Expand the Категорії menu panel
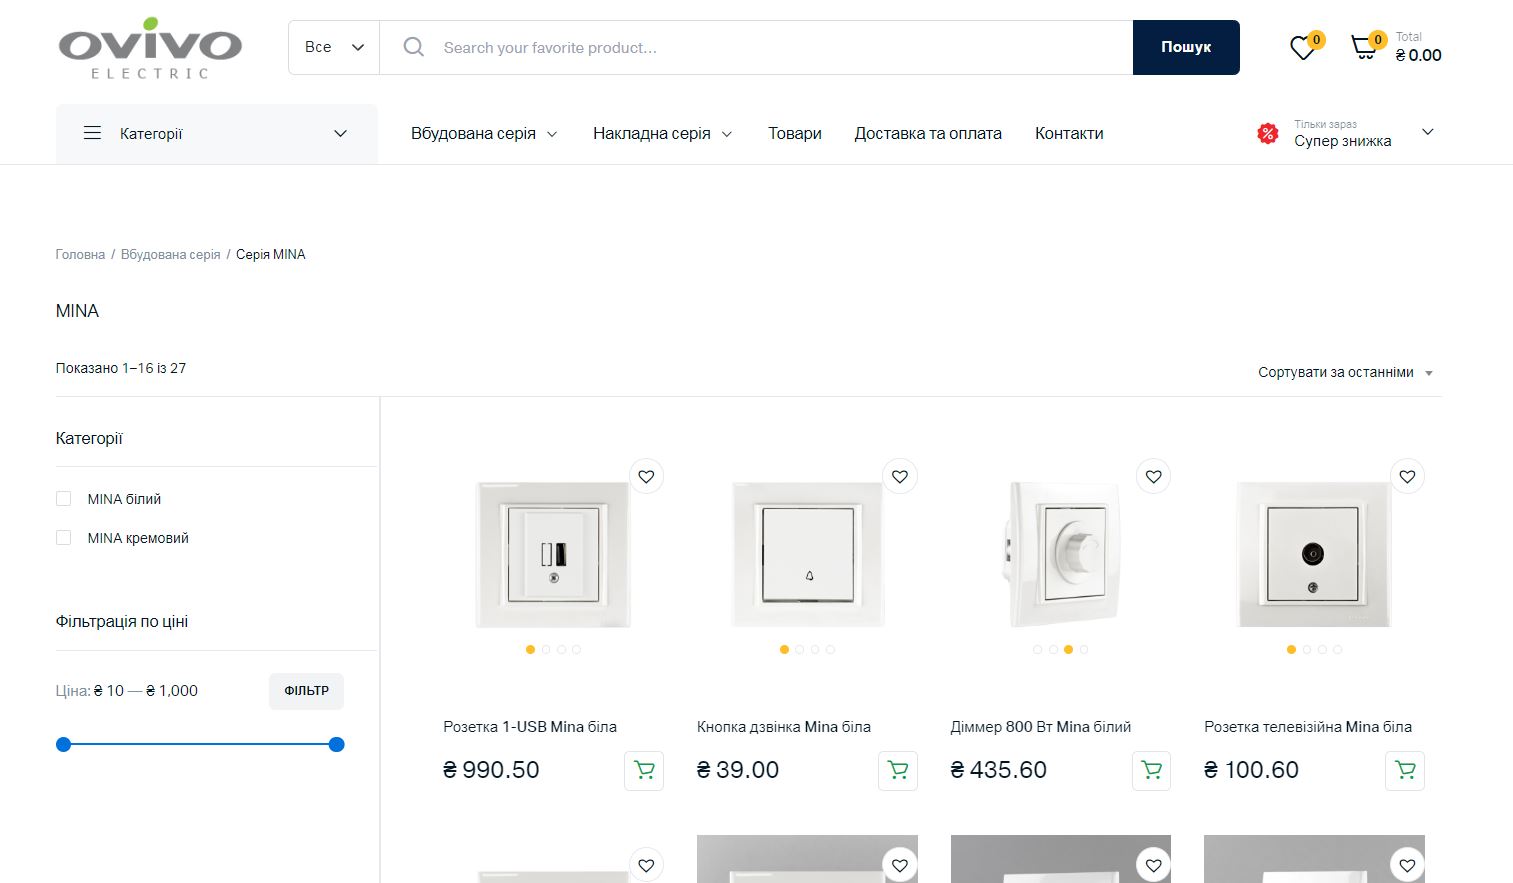 217,133
